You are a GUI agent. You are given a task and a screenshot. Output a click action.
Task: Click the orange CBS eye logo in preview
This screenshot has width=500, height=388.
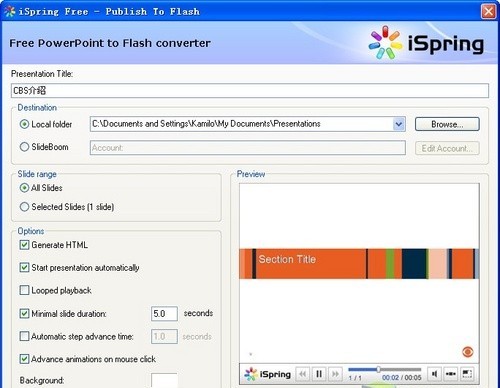tap(468, 352)
